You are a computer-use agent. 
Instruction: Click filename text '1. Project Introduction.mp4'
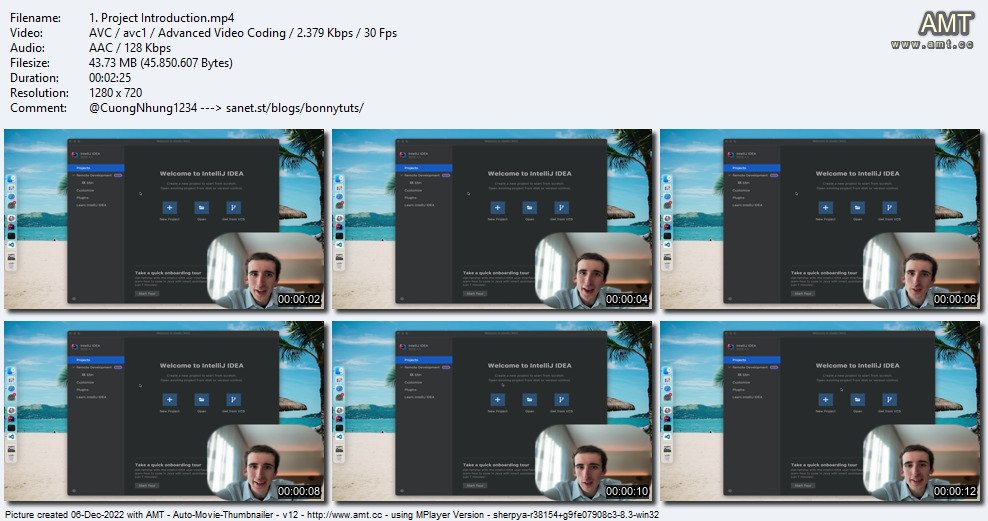162,18
